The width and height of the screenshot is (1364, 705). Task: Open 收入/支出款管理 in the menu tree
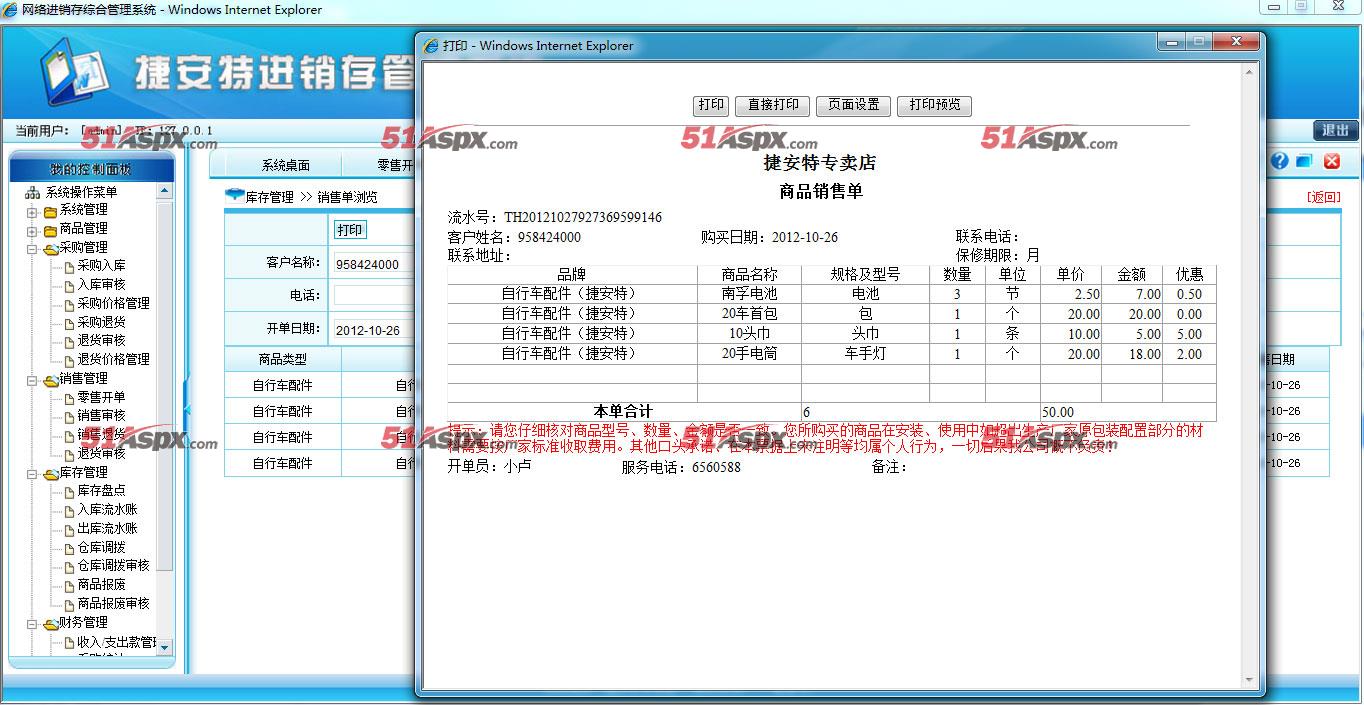point(117,642)
